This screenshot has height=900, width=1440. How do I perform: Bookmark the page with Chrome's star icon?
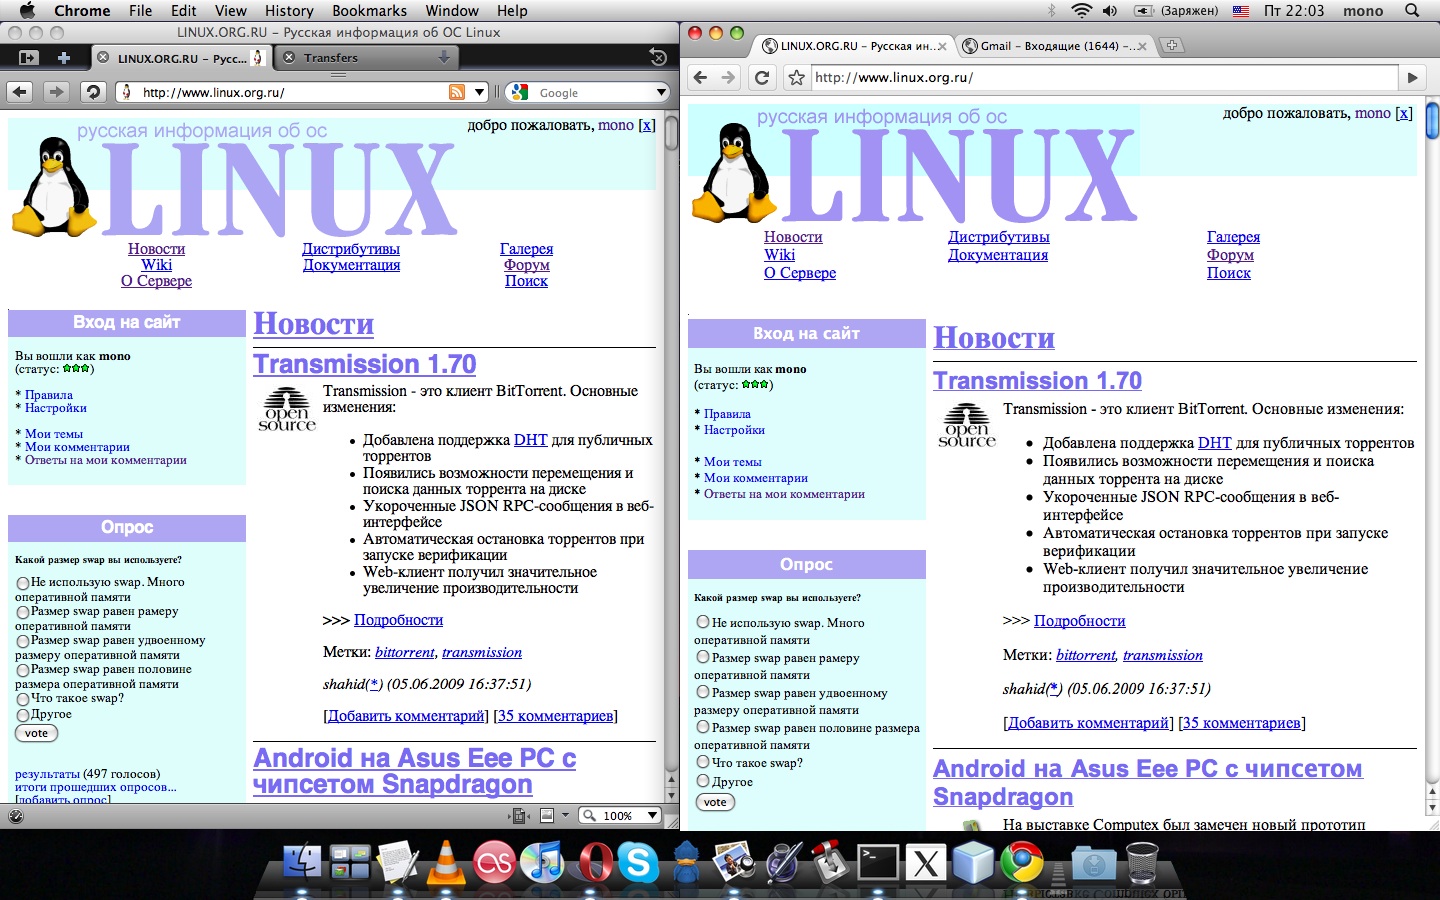tap(796, 78)
